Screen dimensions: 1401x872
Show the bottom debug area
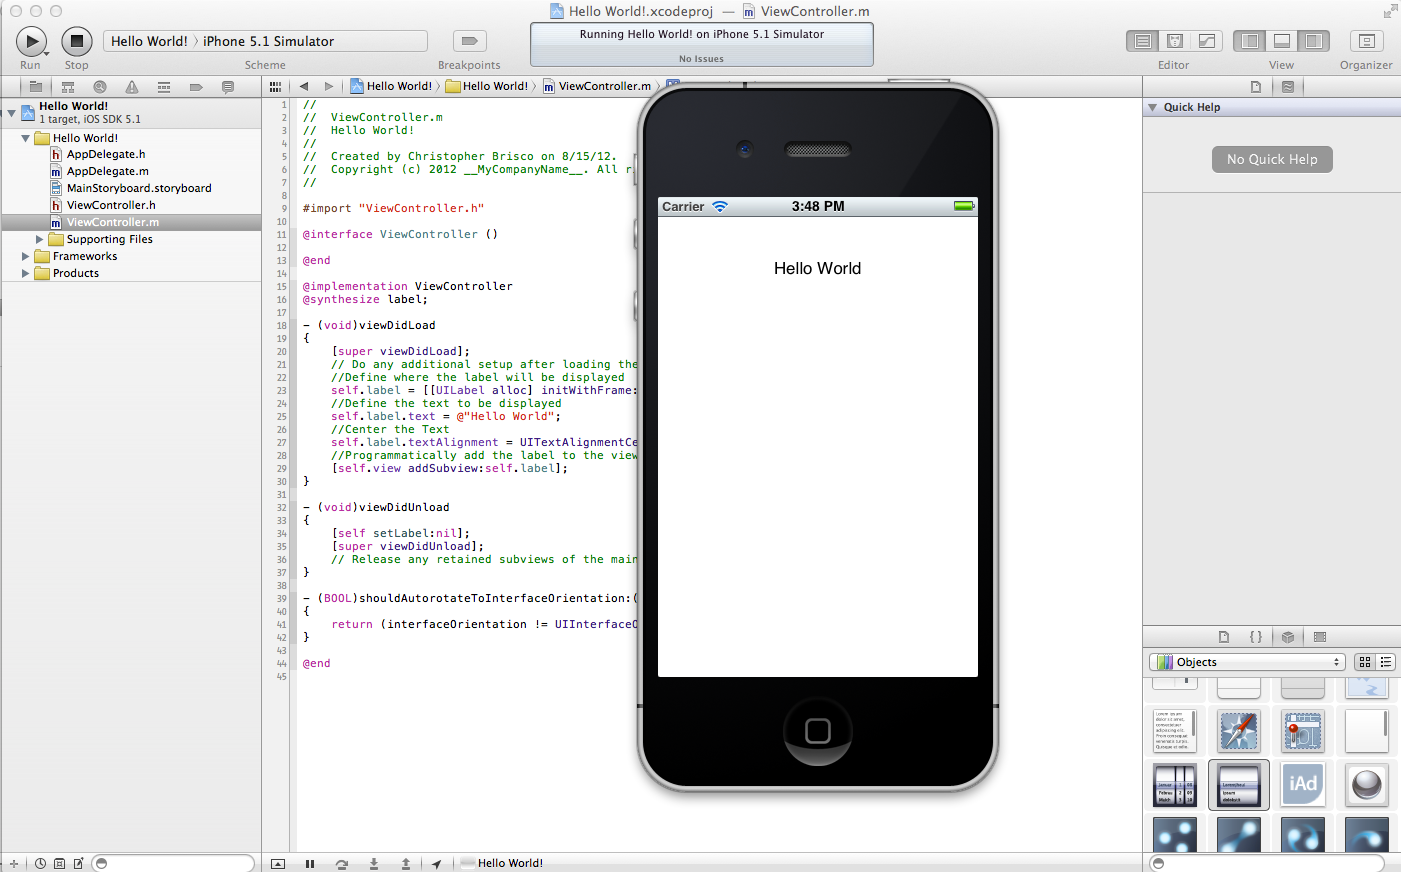(1281, 41)
